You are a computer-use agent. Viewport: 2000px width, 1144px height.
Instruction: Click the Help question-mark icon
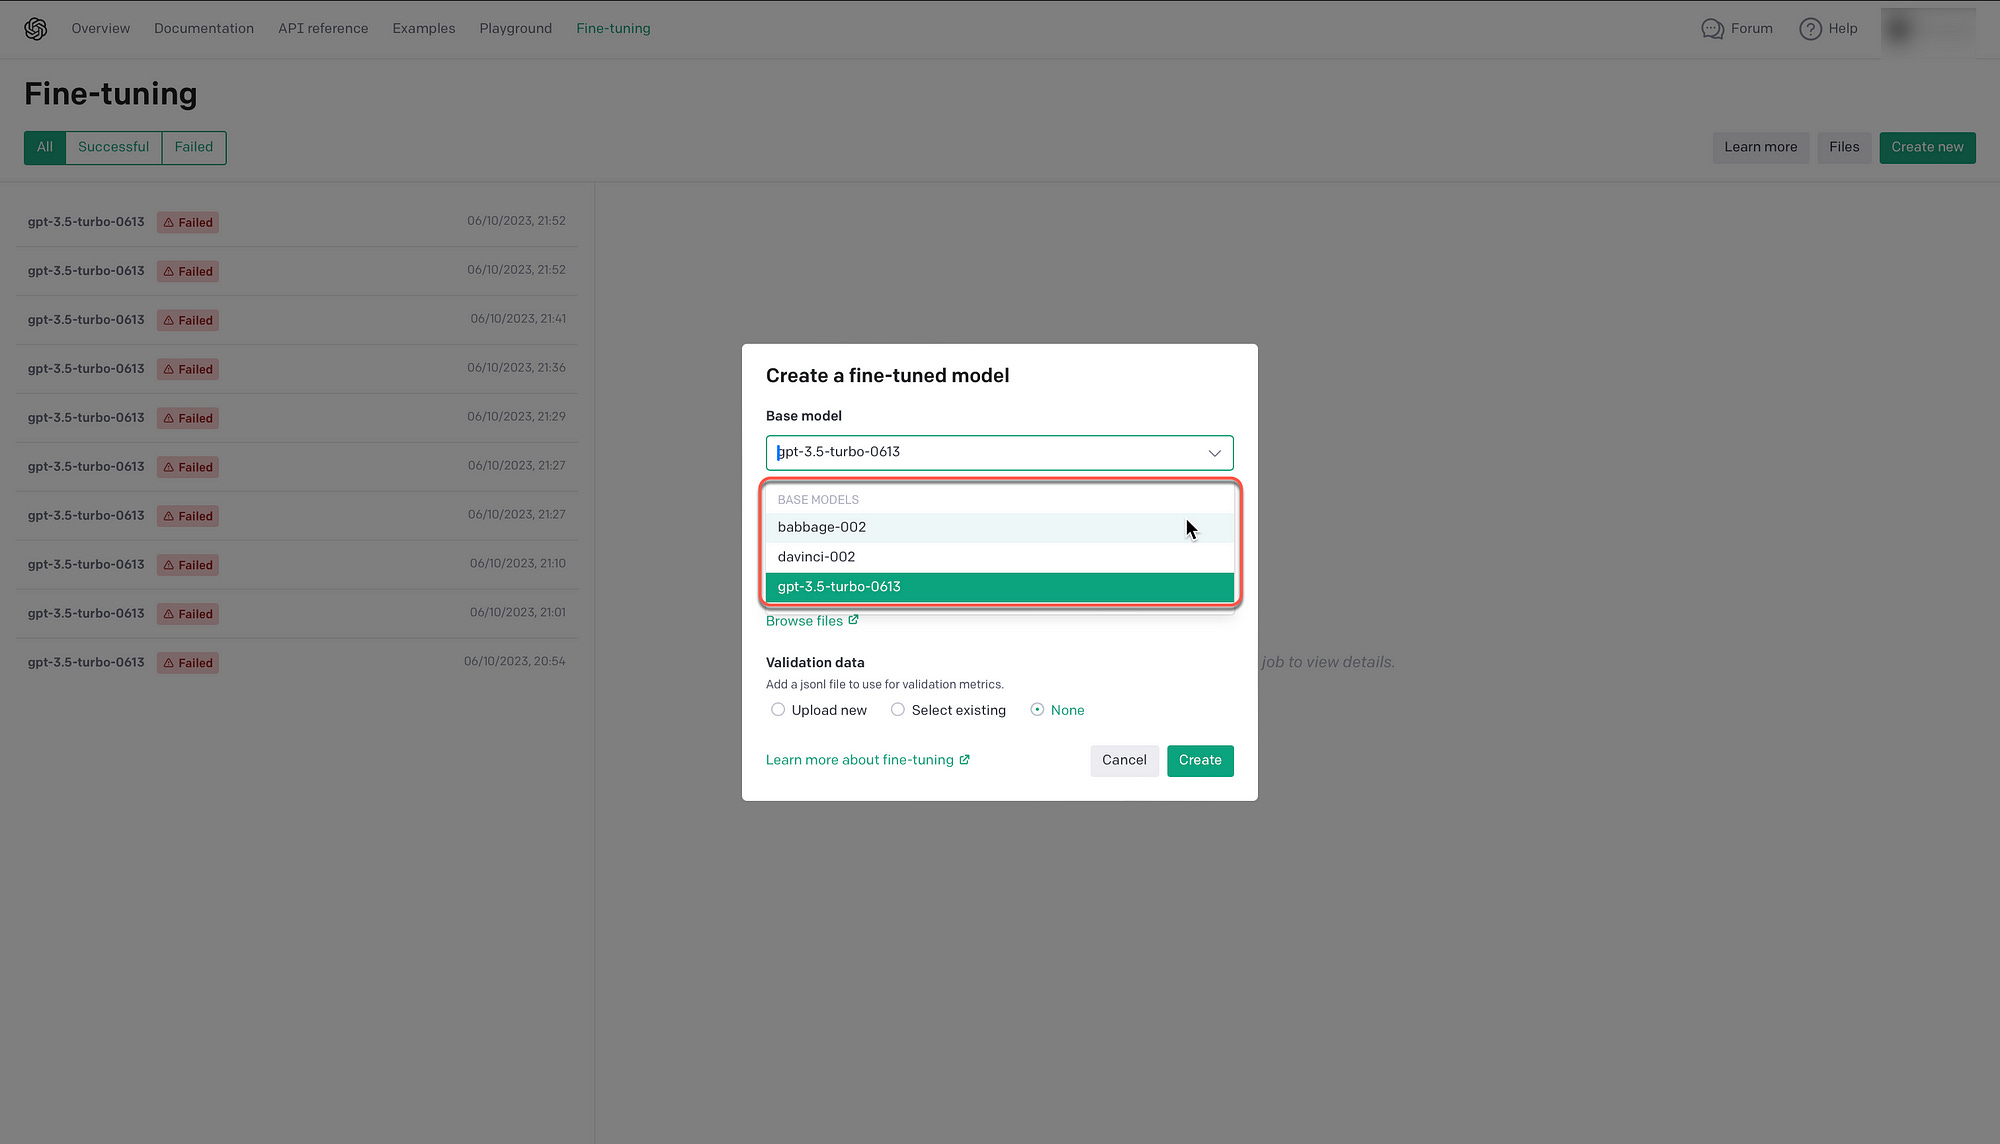(1810, 28)
